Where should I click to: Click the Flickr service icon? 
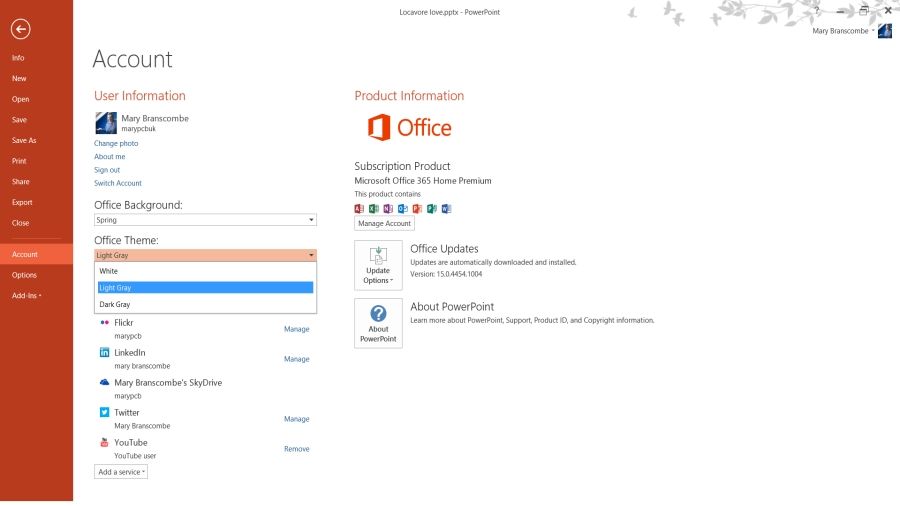104,322
